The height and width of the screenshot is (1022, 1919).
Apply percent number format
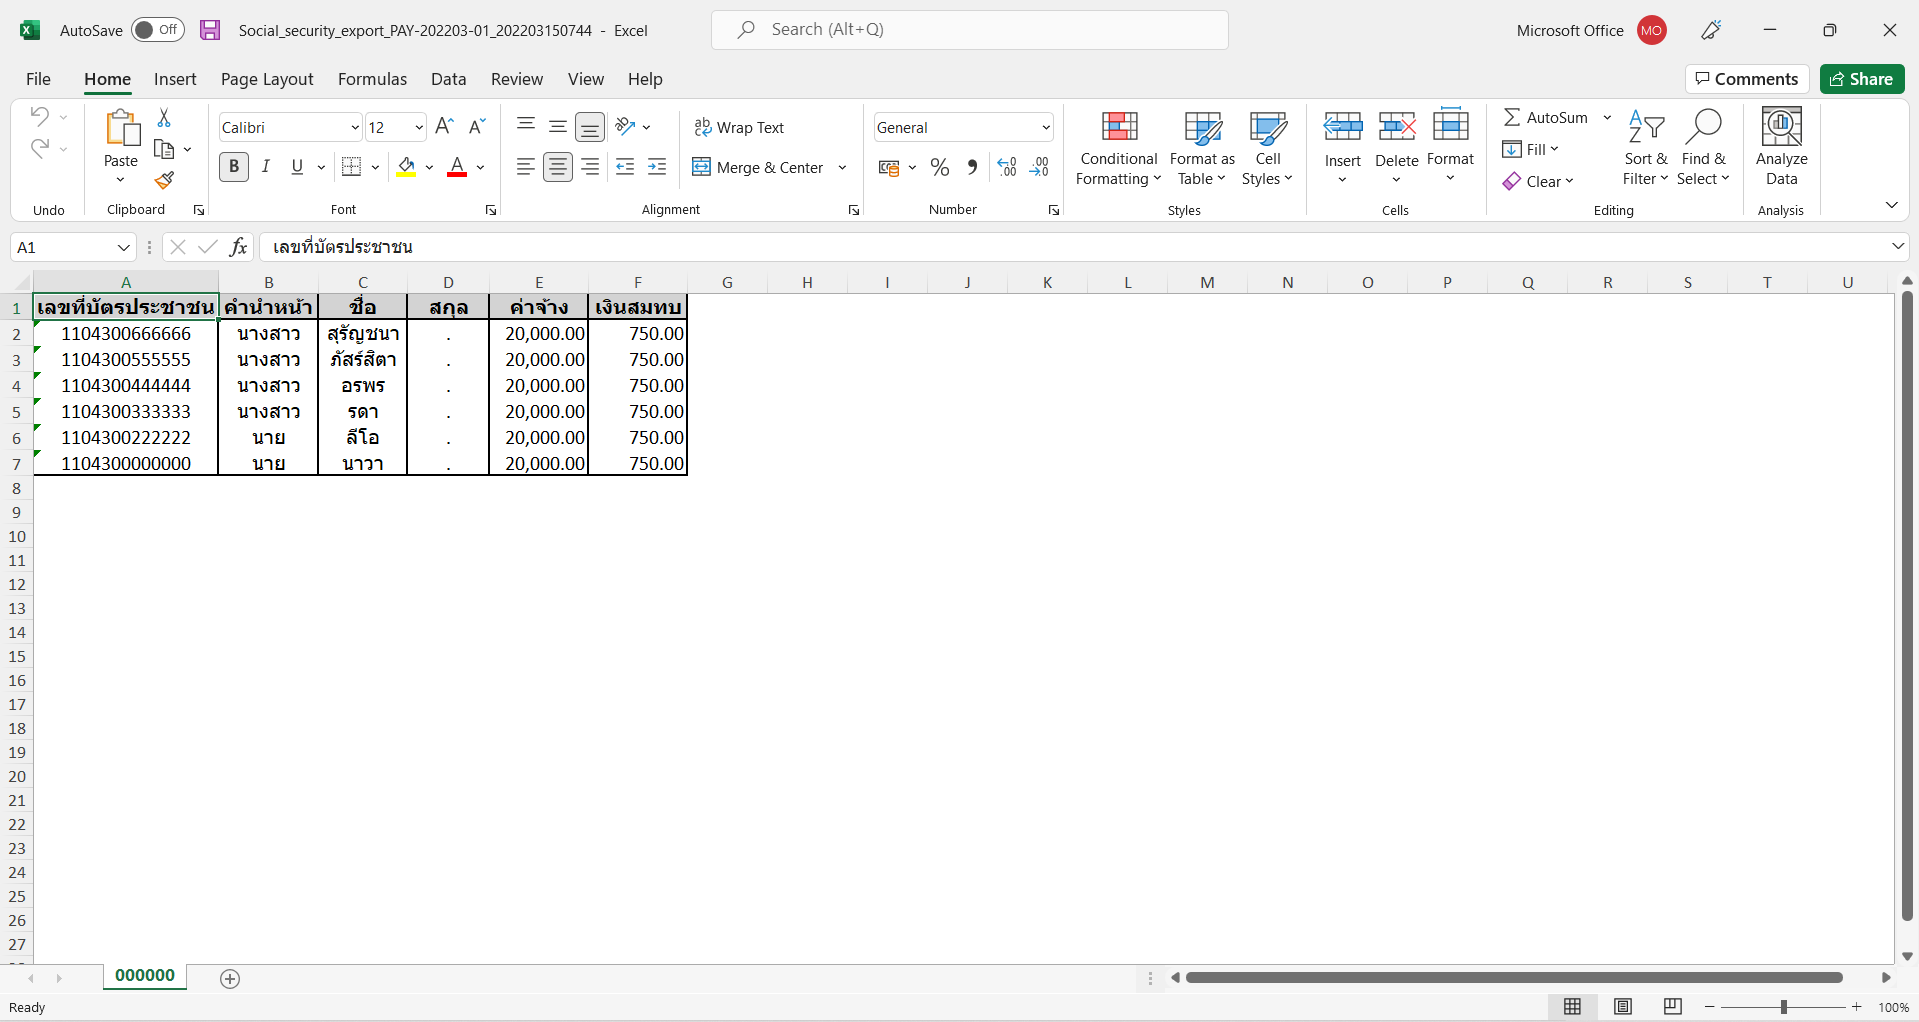tap(939, 167)
